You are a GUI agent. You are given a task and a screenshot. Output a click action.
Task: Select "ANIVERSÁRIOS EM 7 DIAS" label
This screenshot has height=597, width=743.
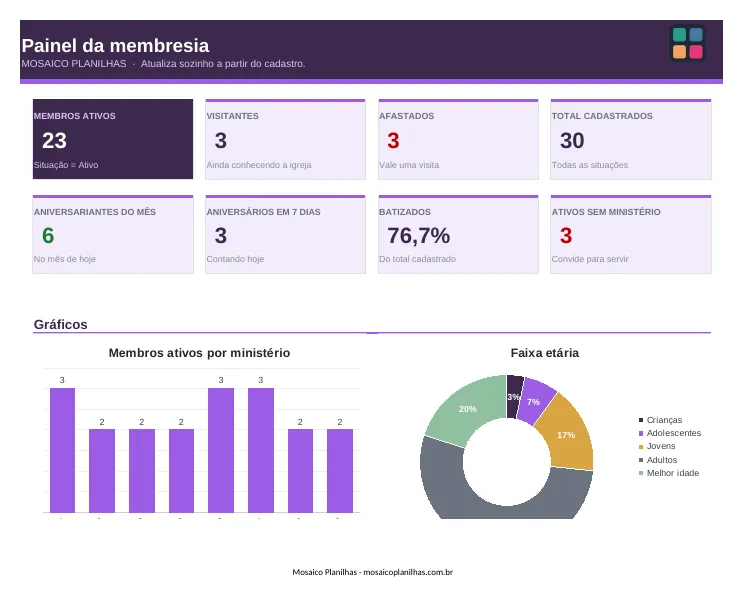point(263,212)
